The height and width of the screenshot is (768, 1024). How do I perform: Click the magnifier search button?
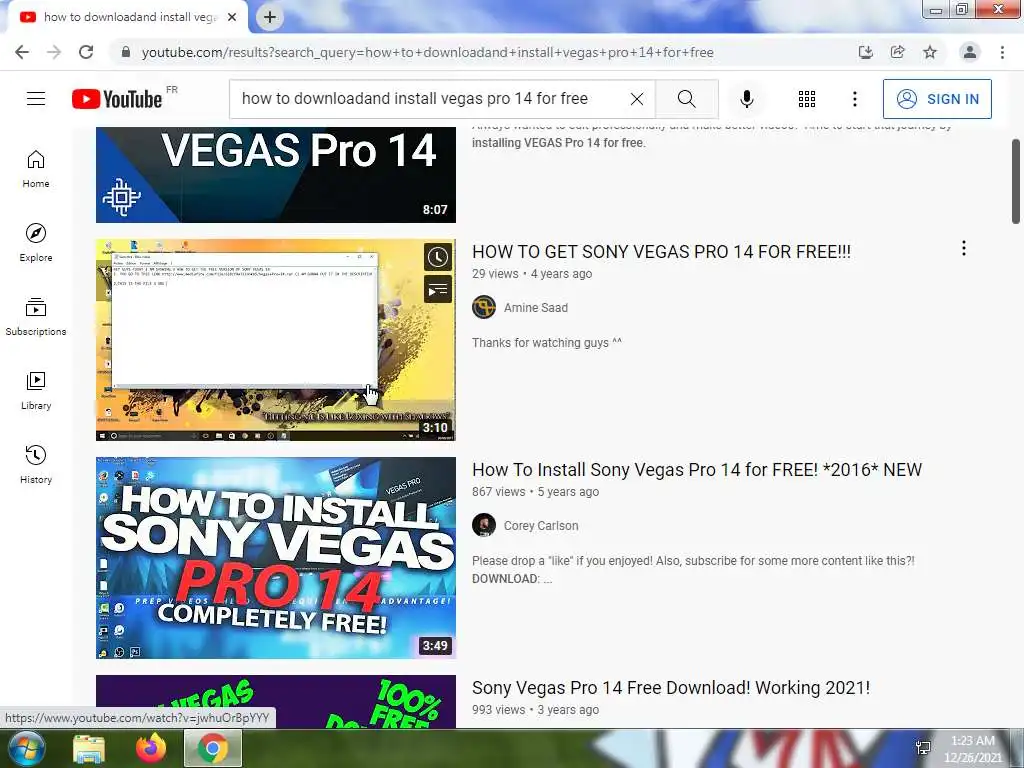(x=686, y=99)
